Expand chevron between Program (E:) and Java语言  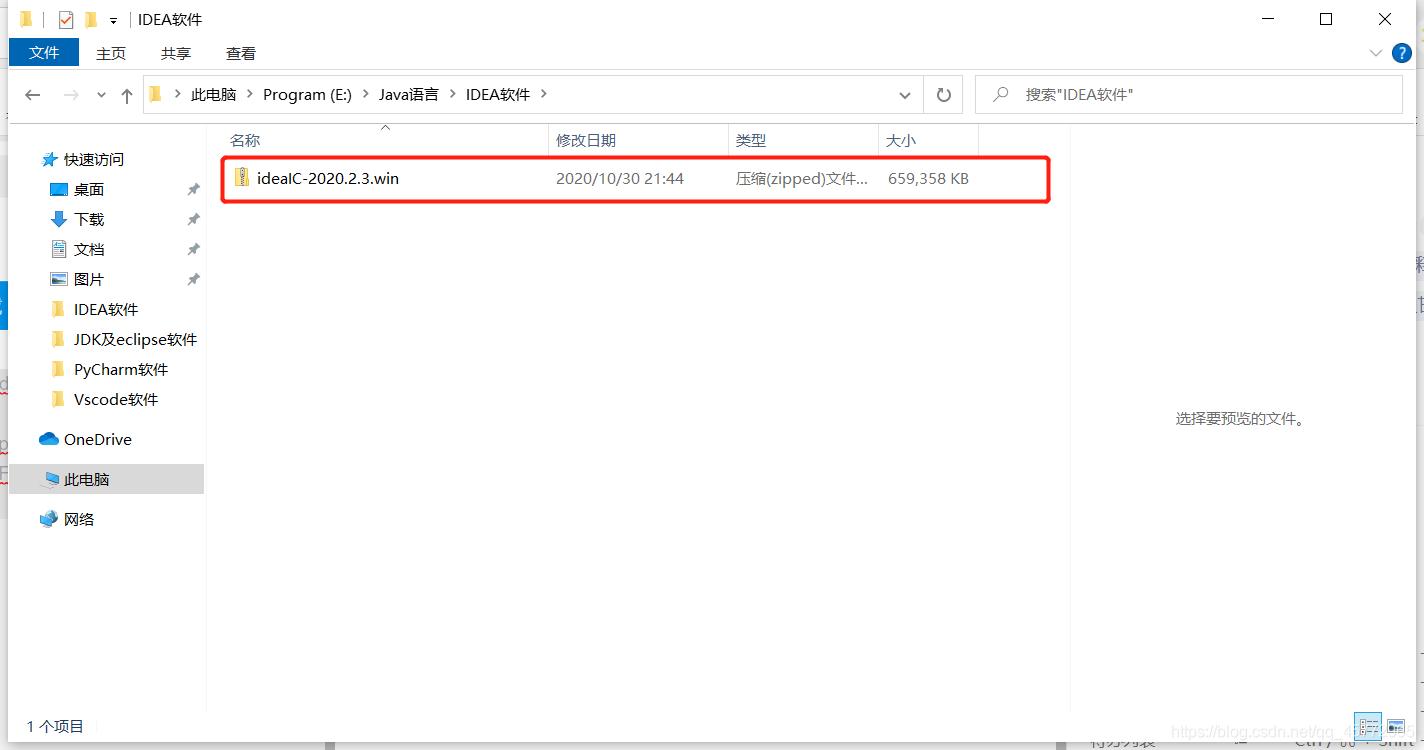[x=365, y=94]
